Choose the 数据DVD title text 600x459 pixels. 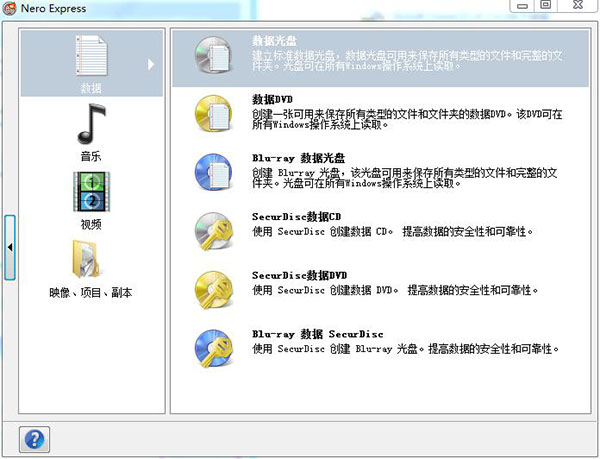click(273, 99)
